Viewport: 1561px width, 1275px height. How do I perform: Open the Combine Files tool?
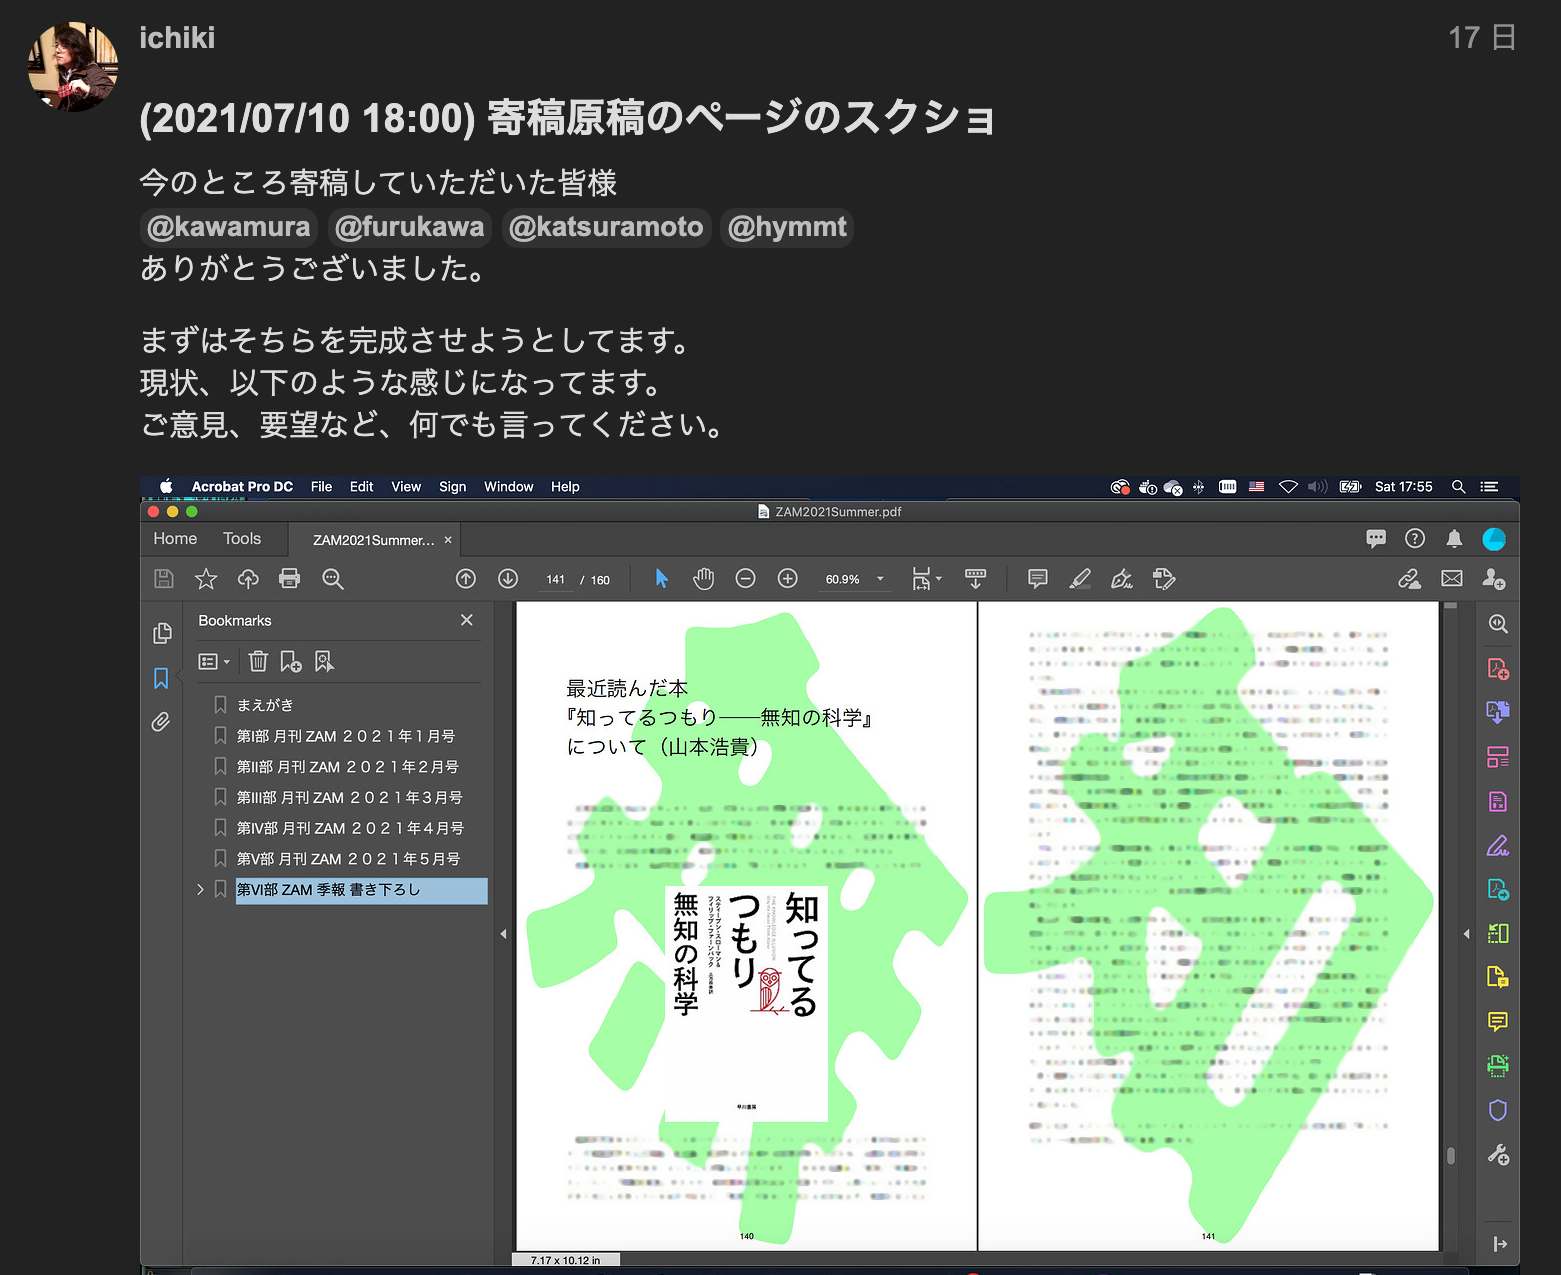point(1498,713)
